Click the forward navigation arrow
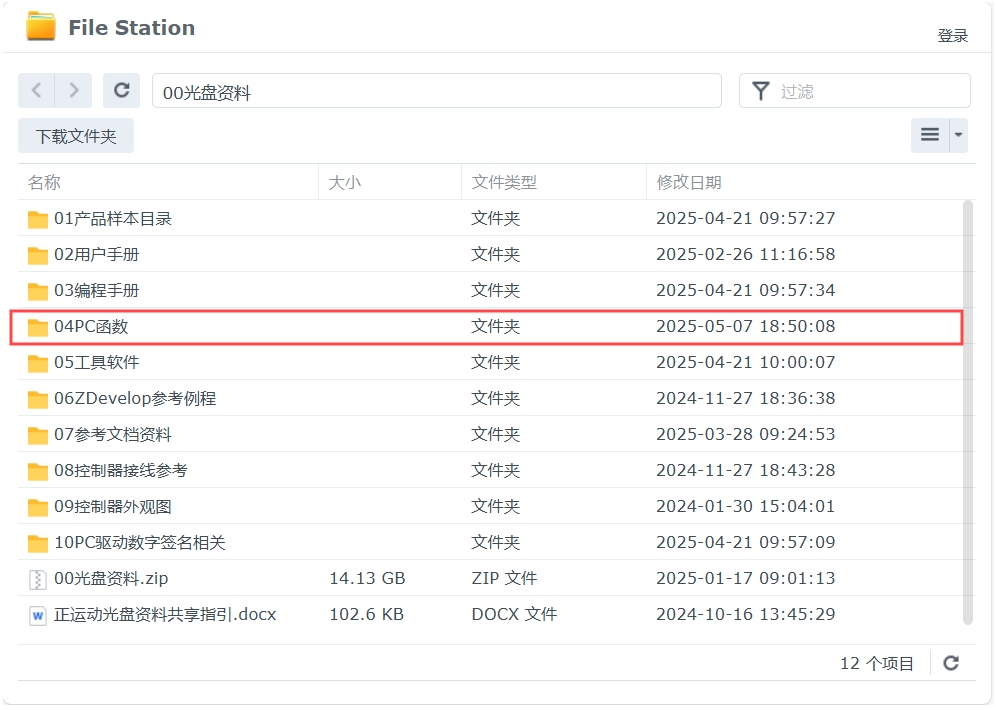The image size is (996, 710). (x=74, y=90)
